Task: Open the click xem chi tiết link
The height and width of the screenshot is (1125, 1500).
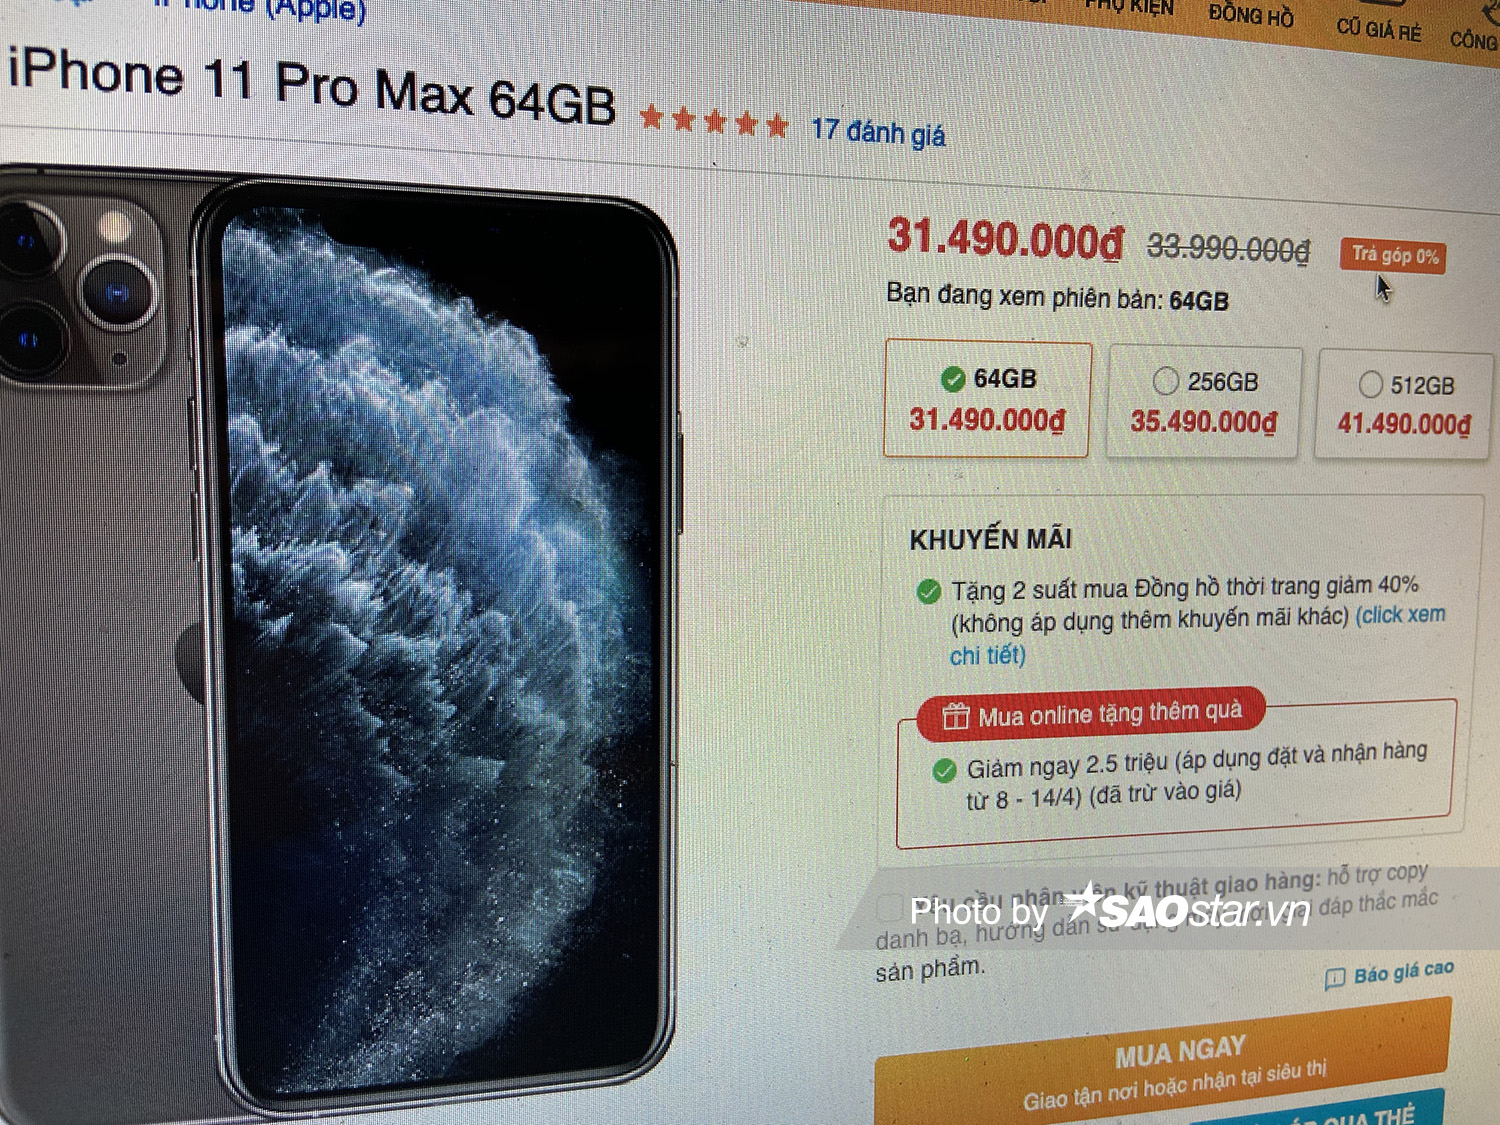Action: tap(1198, 634)
